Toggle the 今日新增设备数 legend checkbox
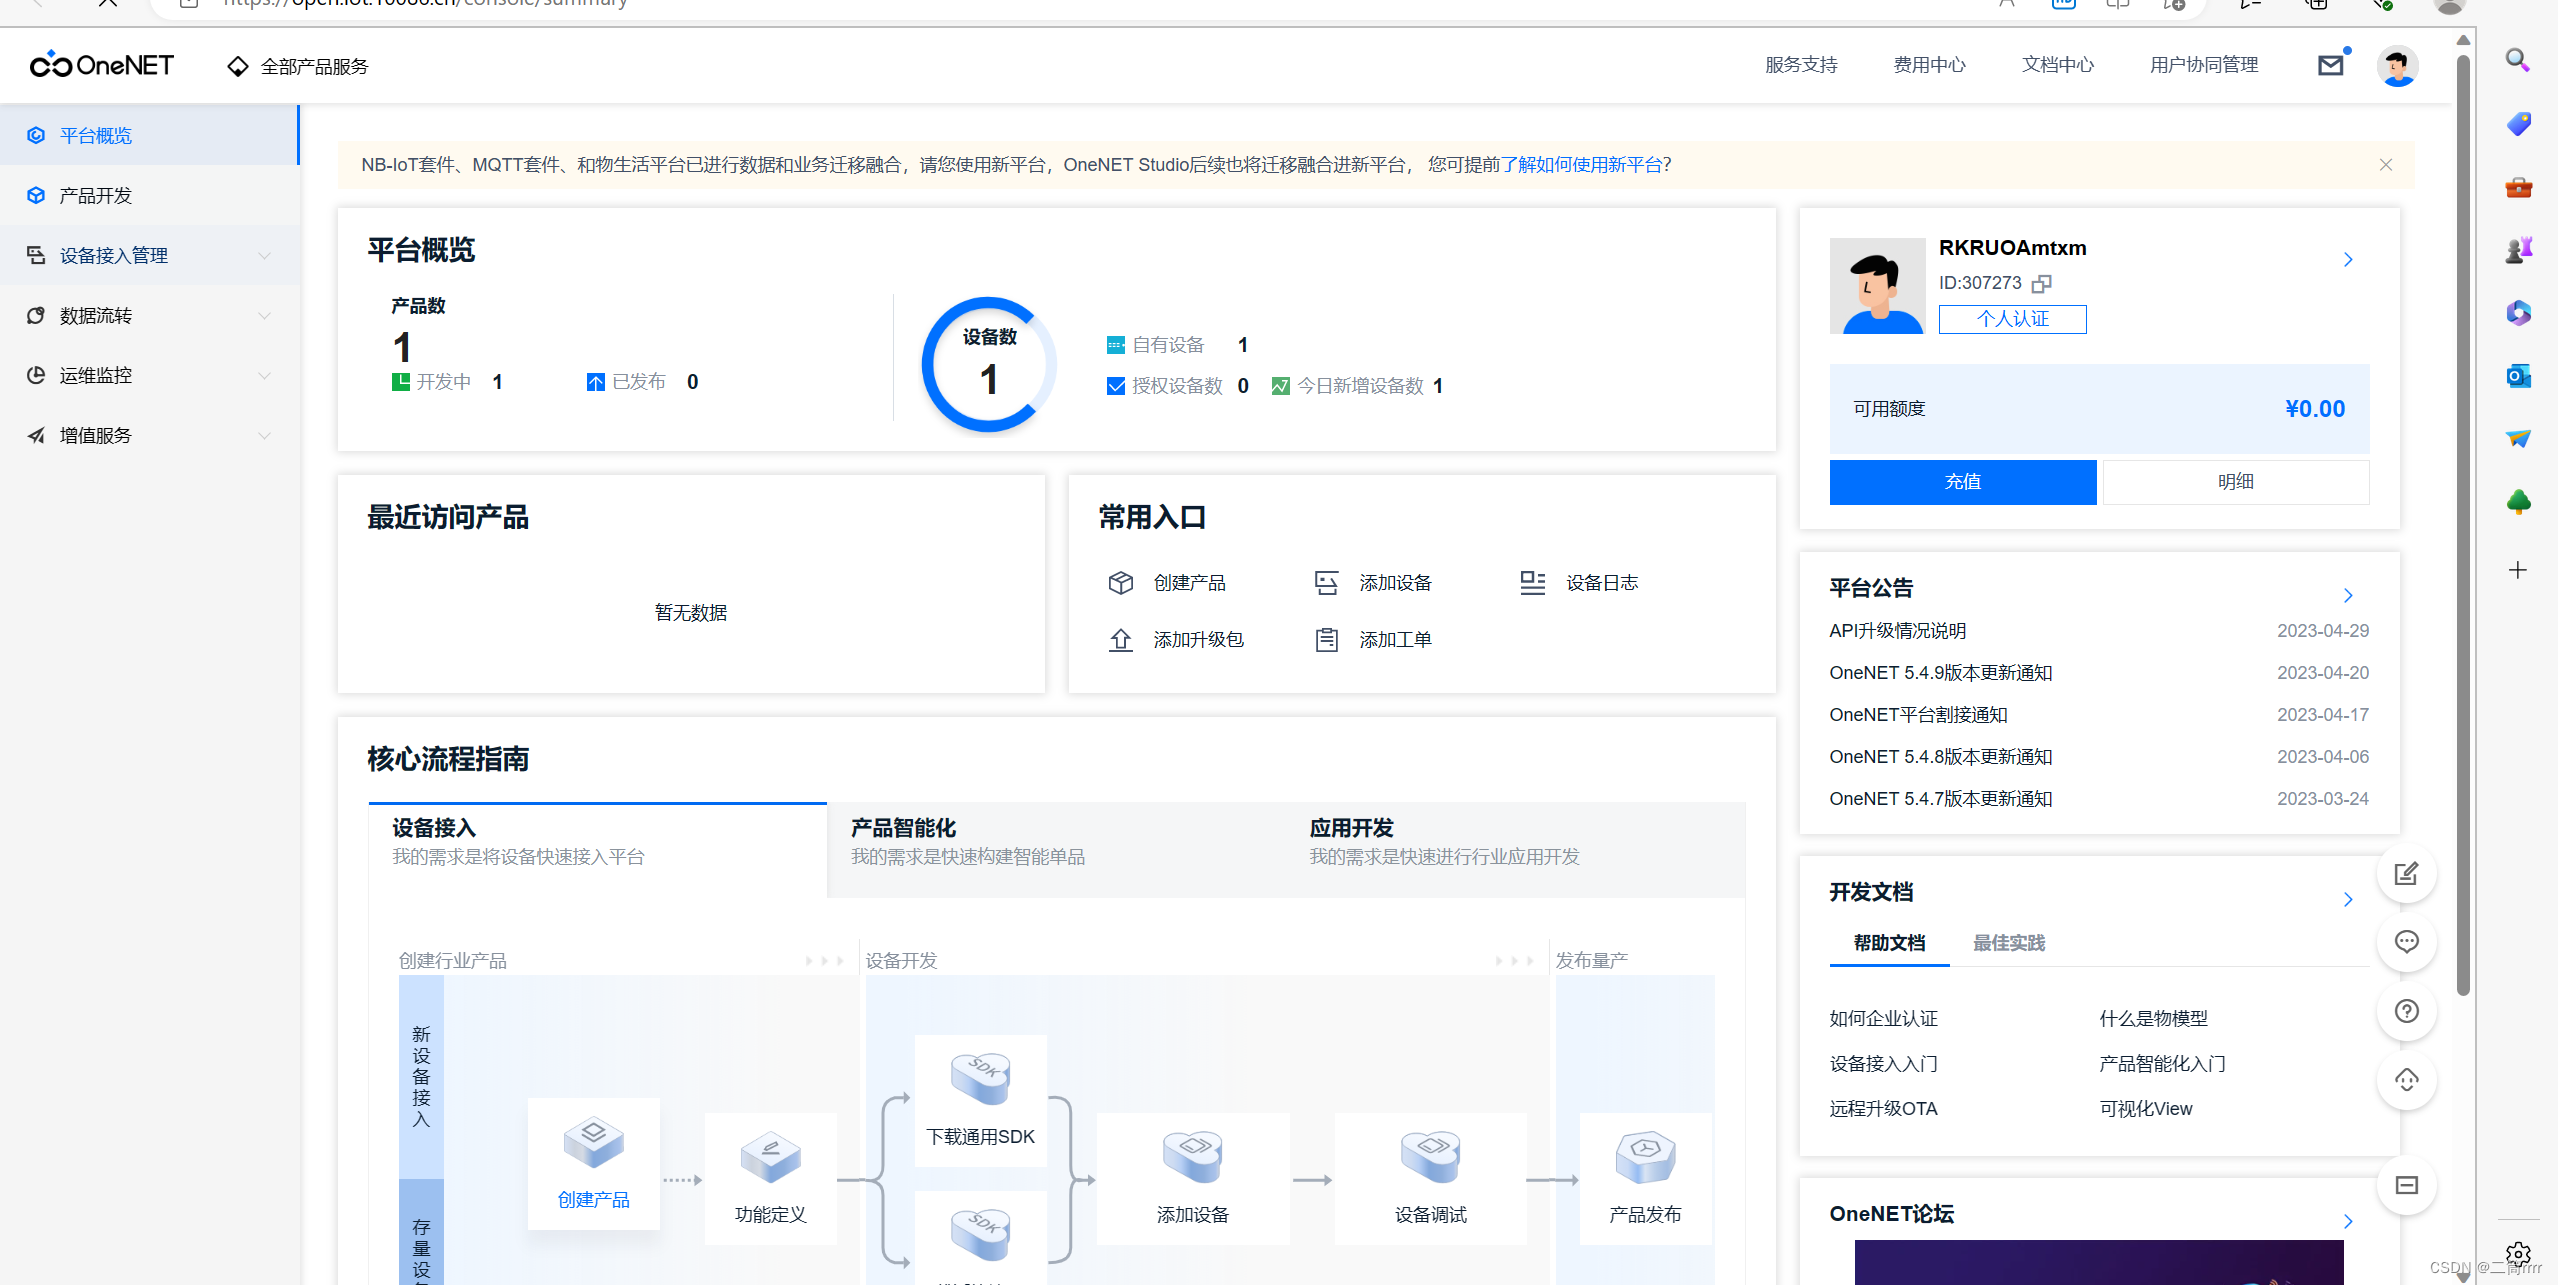Image resolution: width=2558 pixels, height=1285 pixels. (x=1280, y=387)
